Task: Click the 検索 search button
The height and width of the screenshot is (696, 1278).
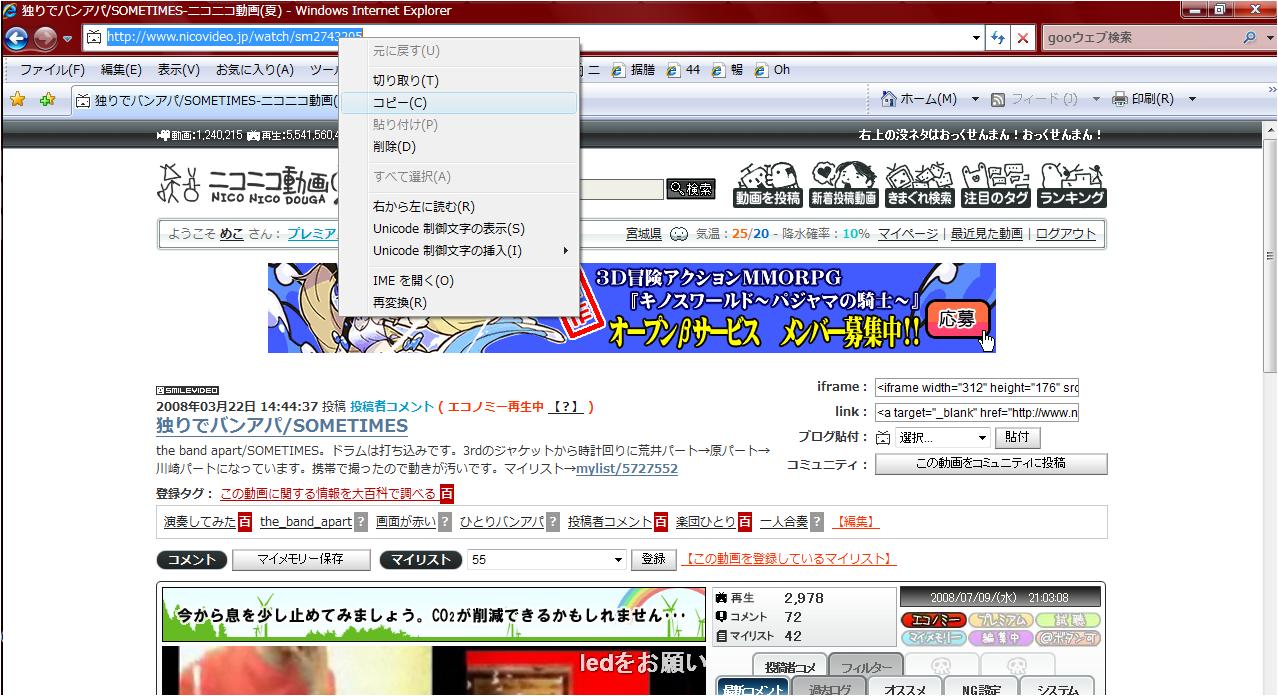Action: [691, 189]
